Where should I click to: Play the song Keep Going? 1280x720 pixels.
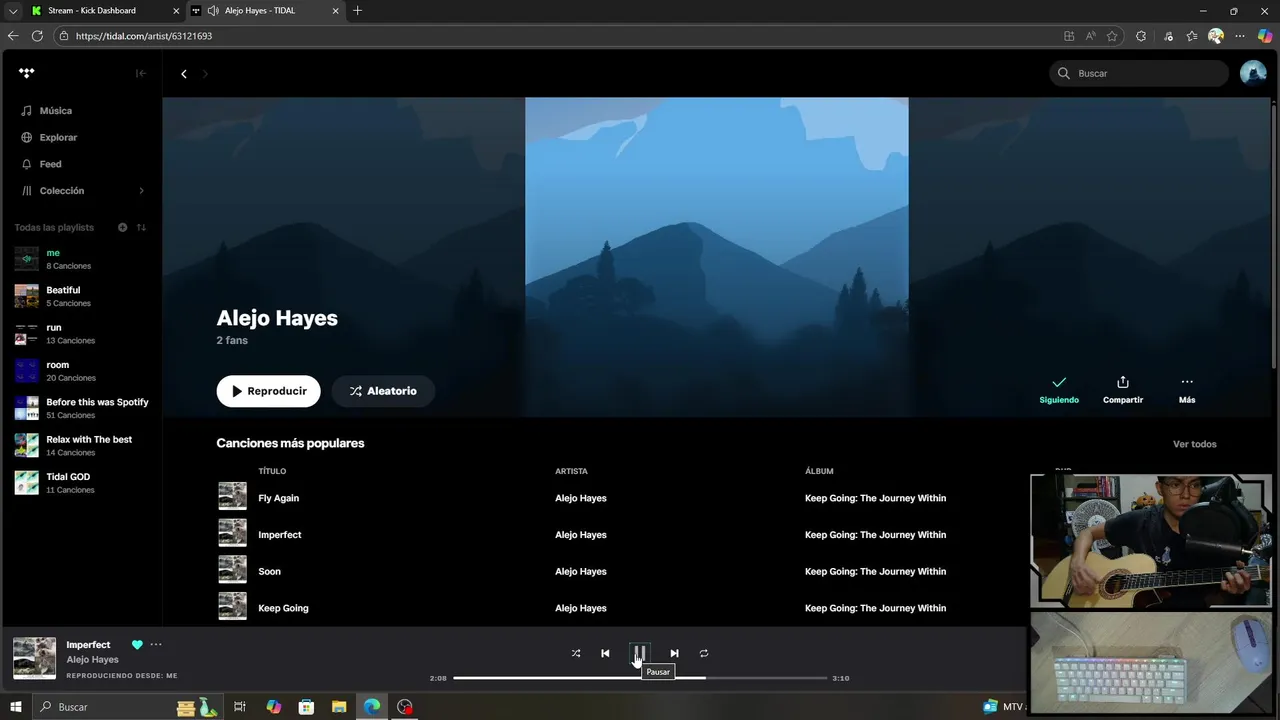[x=283, y=608]
